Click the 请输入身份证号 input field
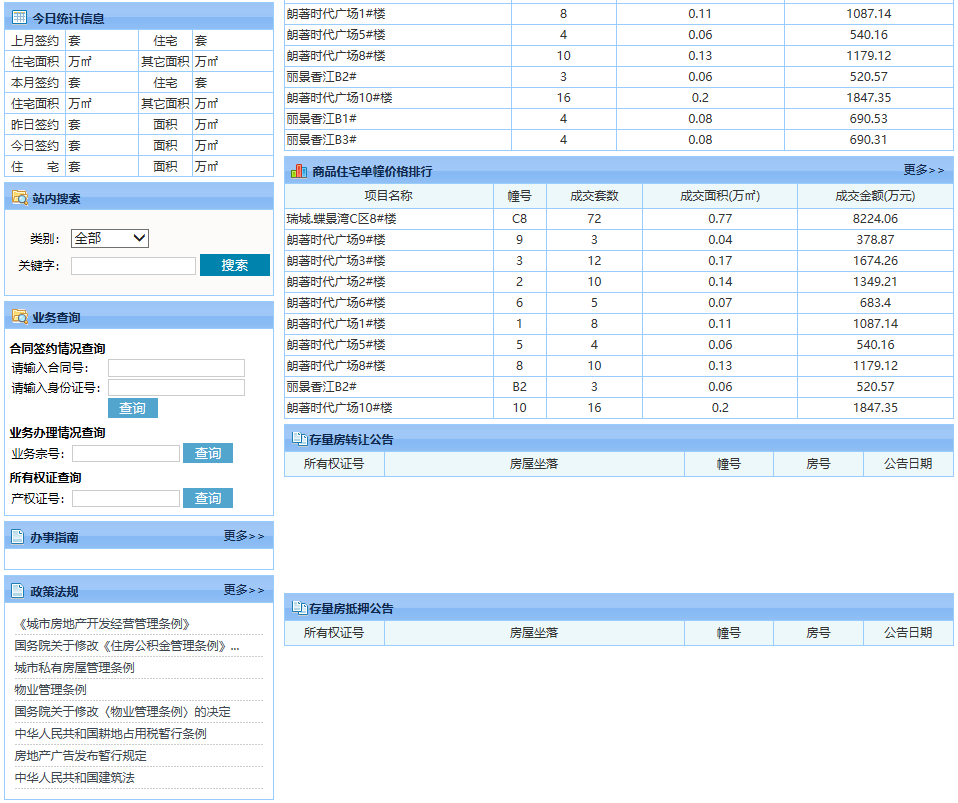The image size is (958, 803). tap(176, 388)
